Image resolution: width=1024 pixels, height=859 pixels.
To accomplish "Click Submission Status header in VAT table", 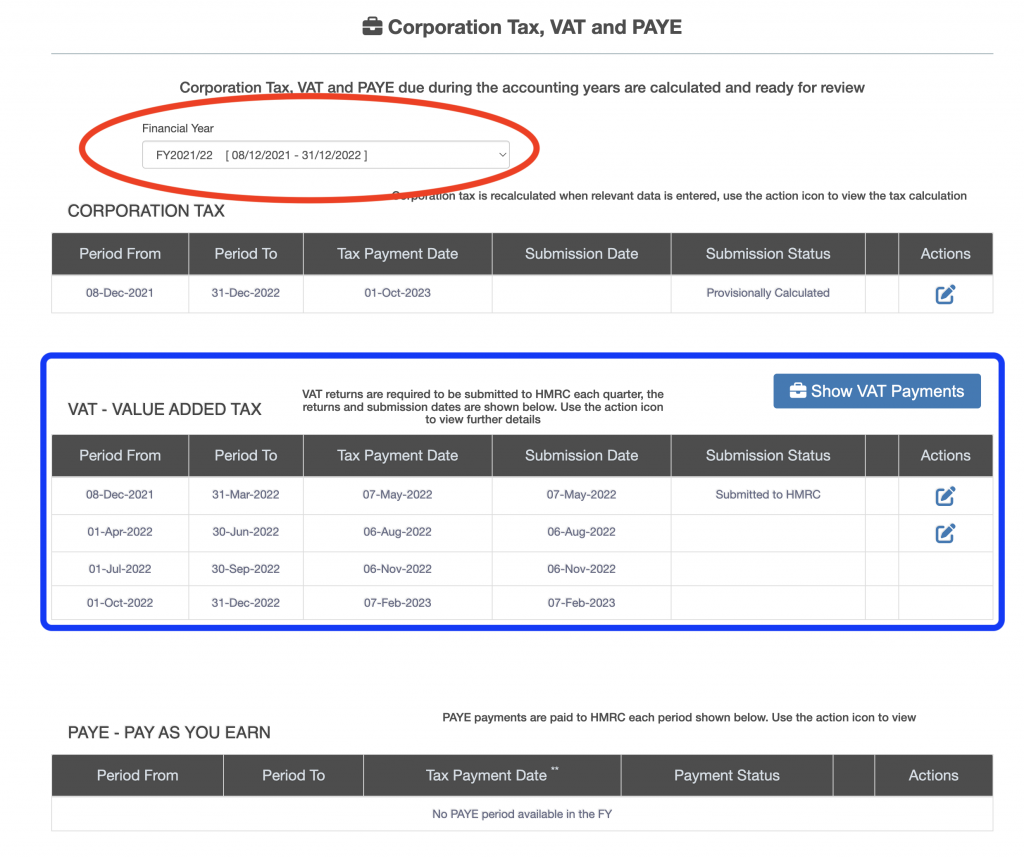I will coord(767,455).
